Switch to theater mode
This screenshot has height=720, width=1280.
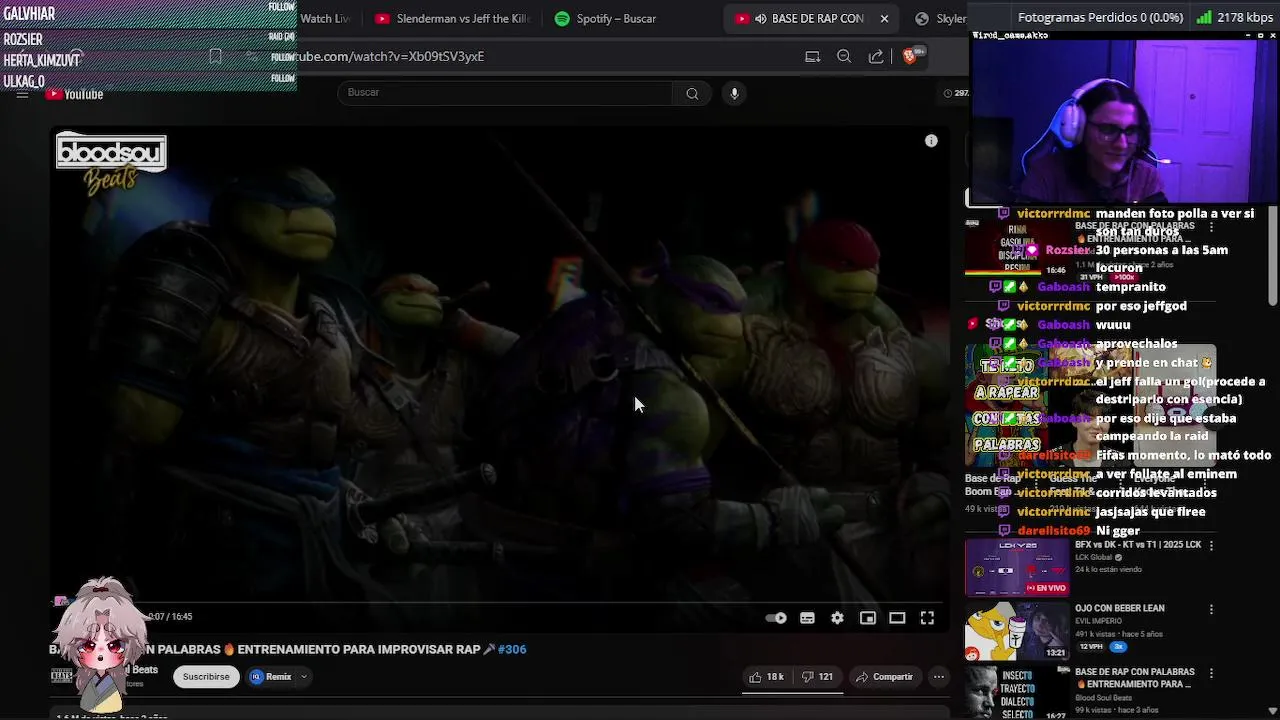tap(897, 618)
